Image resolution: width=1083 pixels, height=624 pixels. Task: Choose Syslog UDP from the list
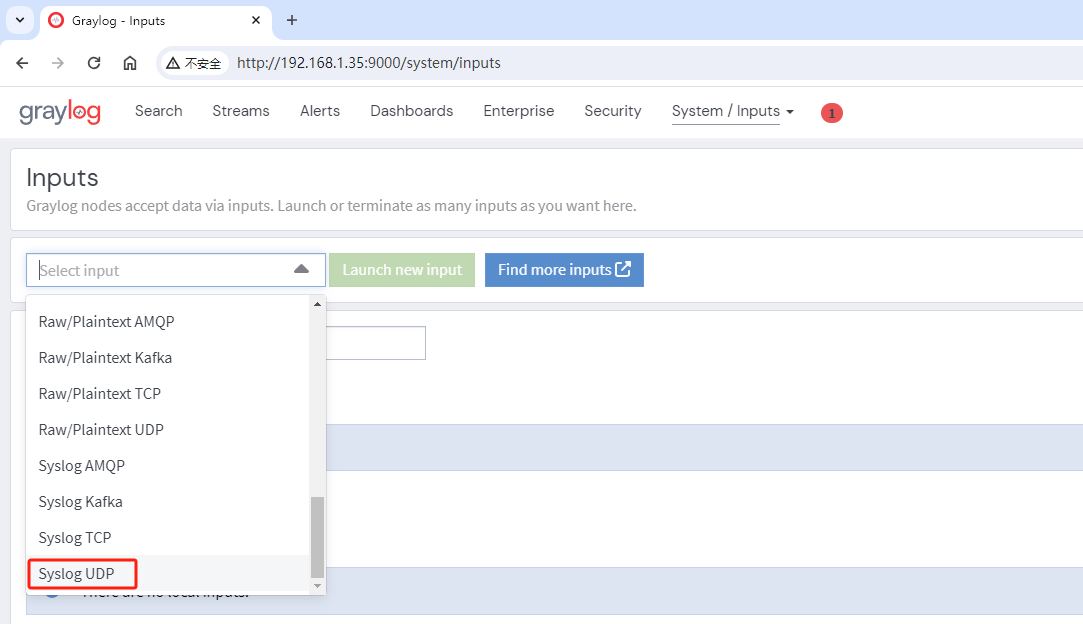pyautogui.click(x=168, y=574)
